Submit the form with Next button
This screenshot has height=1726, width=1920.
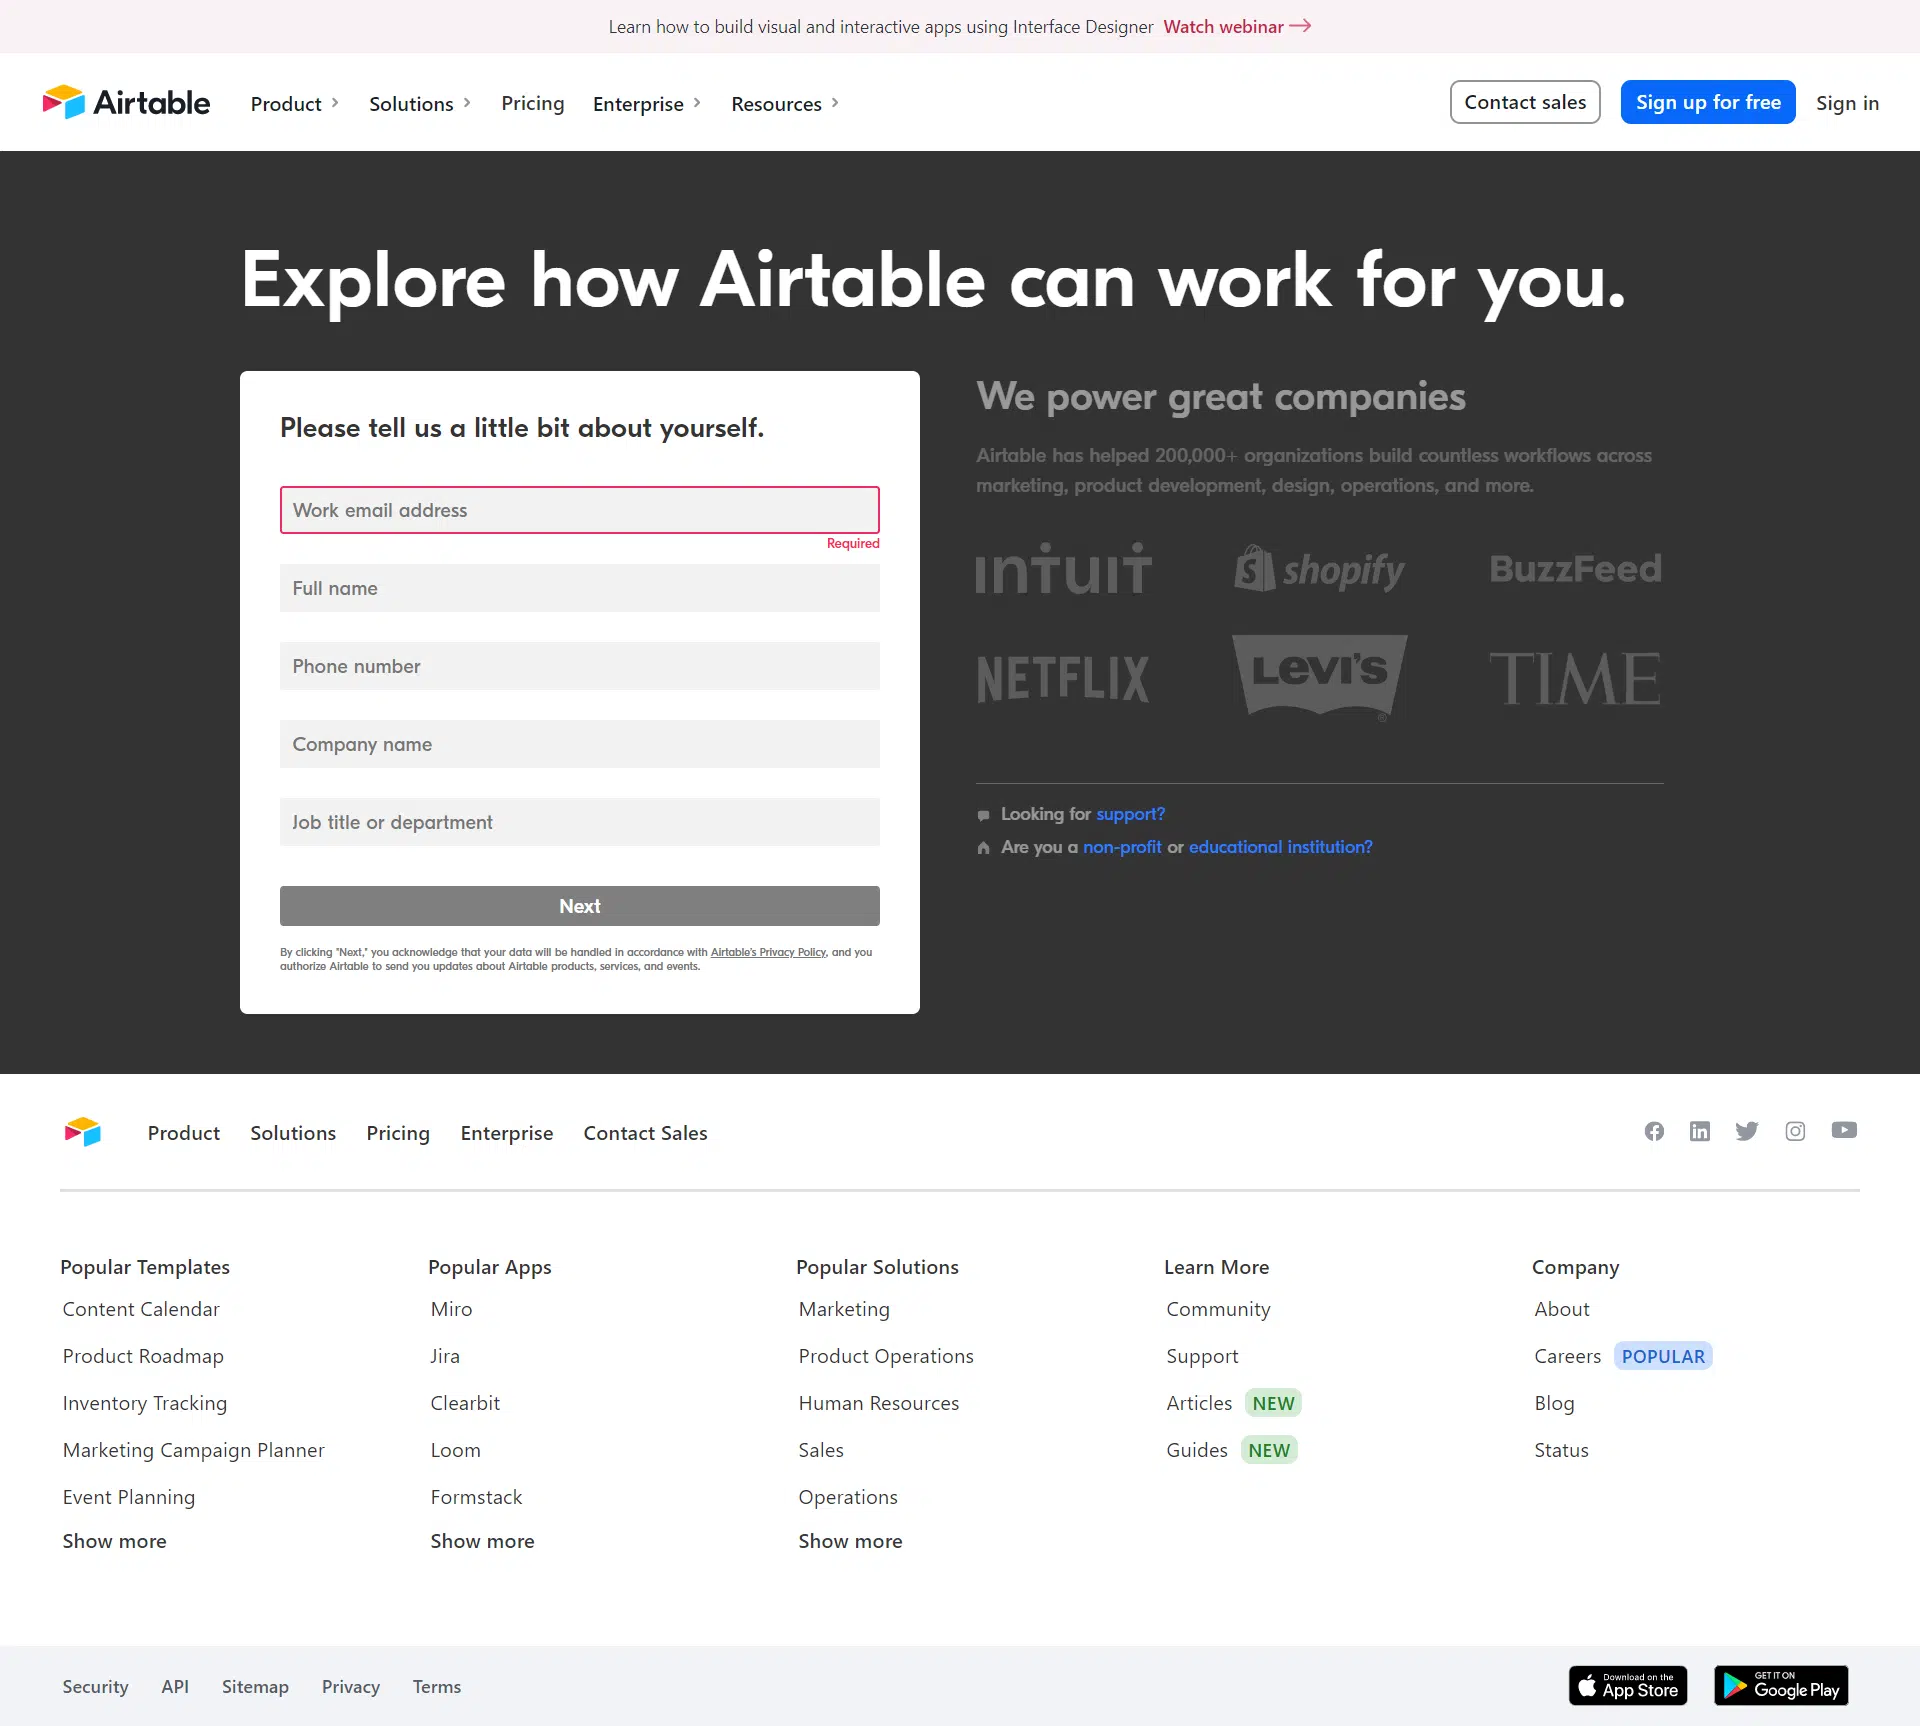tap(580, 906)
